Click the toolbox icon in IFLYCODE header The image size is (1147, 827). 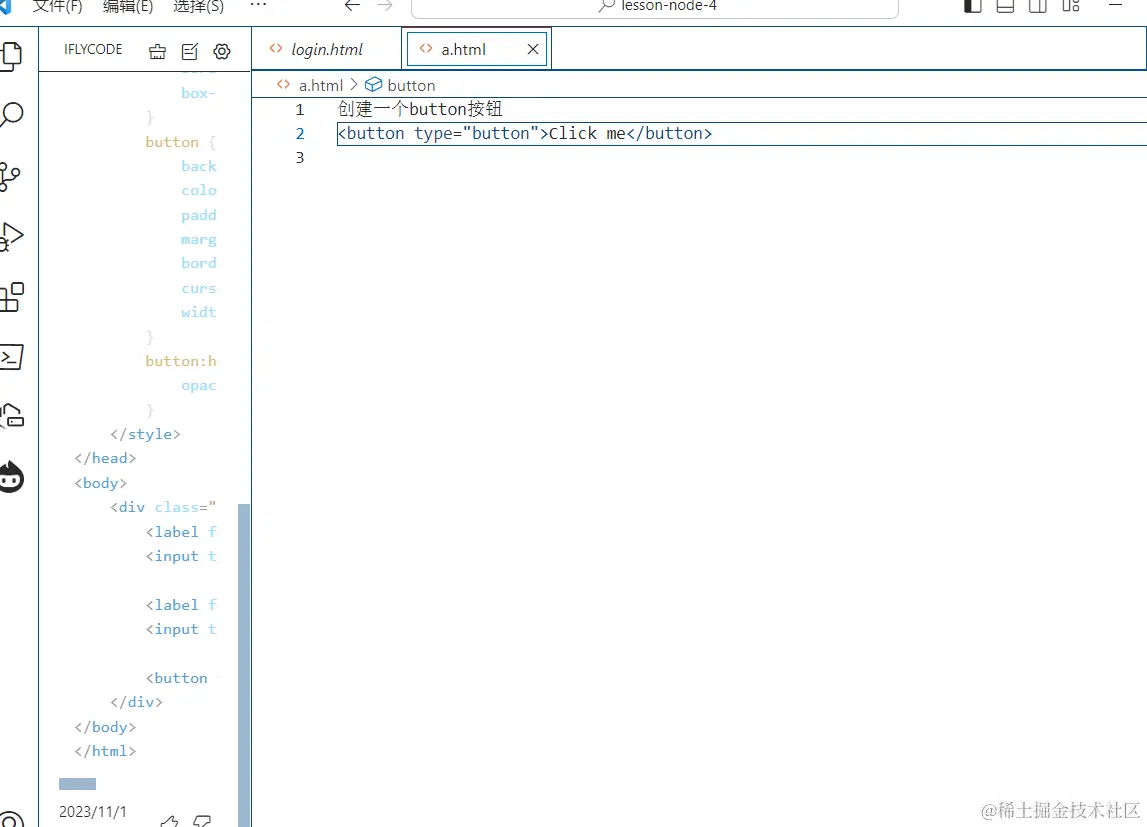click(157, 51)
